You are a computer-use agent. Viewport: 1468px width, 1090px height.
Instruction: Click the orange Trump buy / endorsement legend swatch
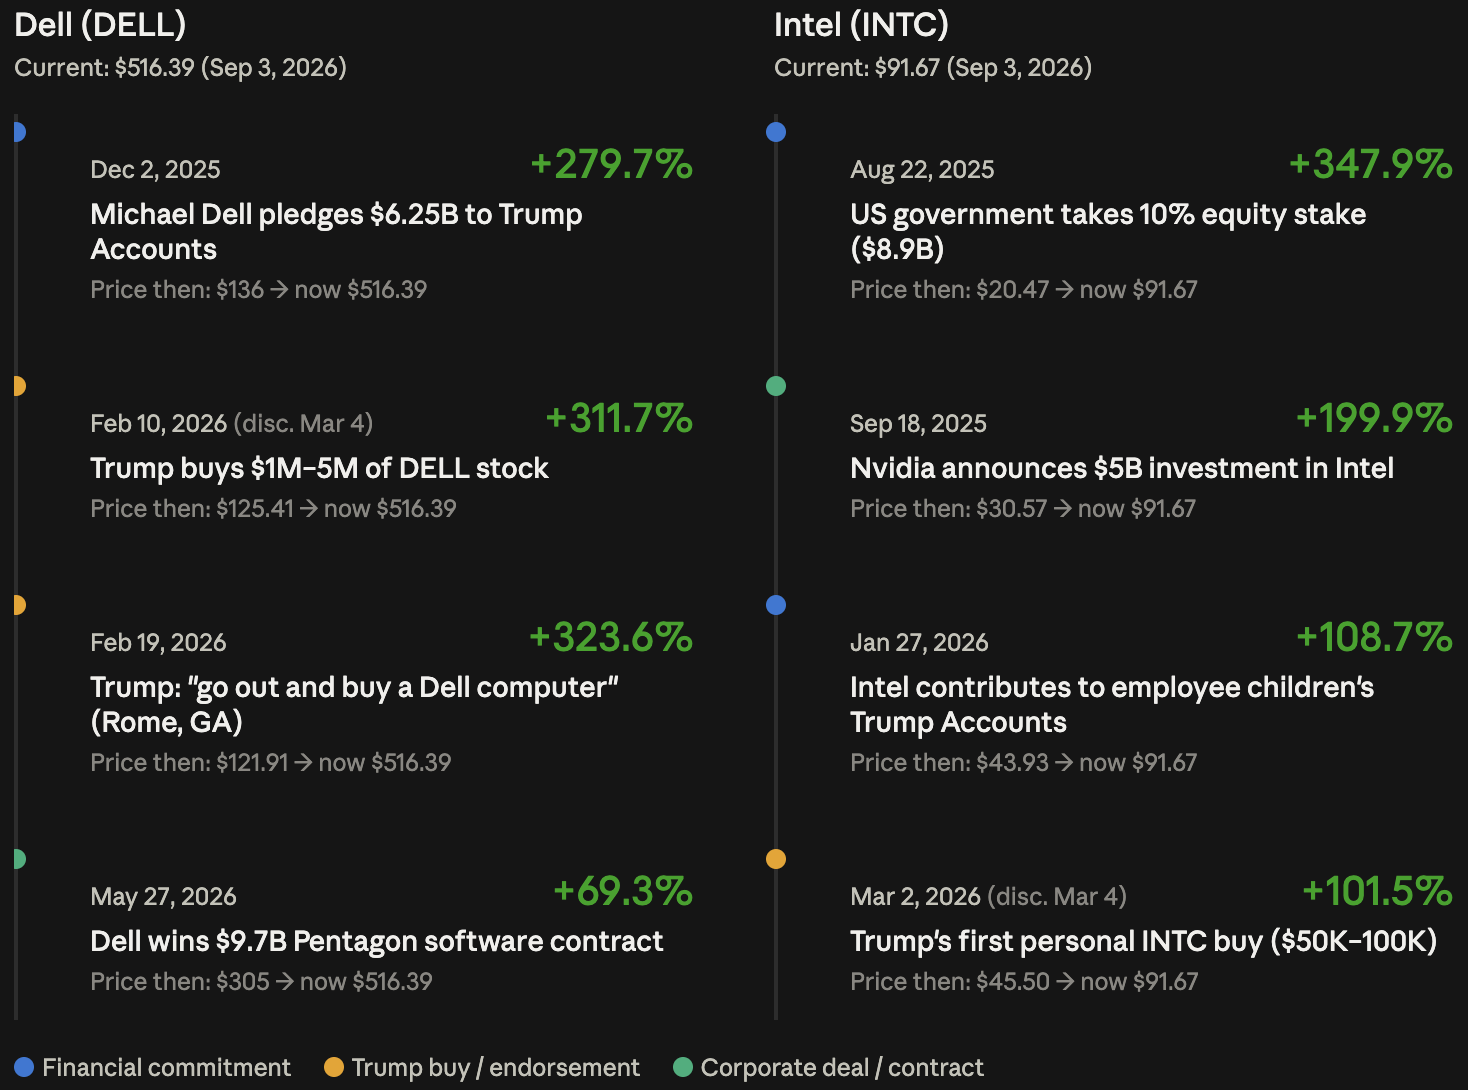pos(334,1068)
